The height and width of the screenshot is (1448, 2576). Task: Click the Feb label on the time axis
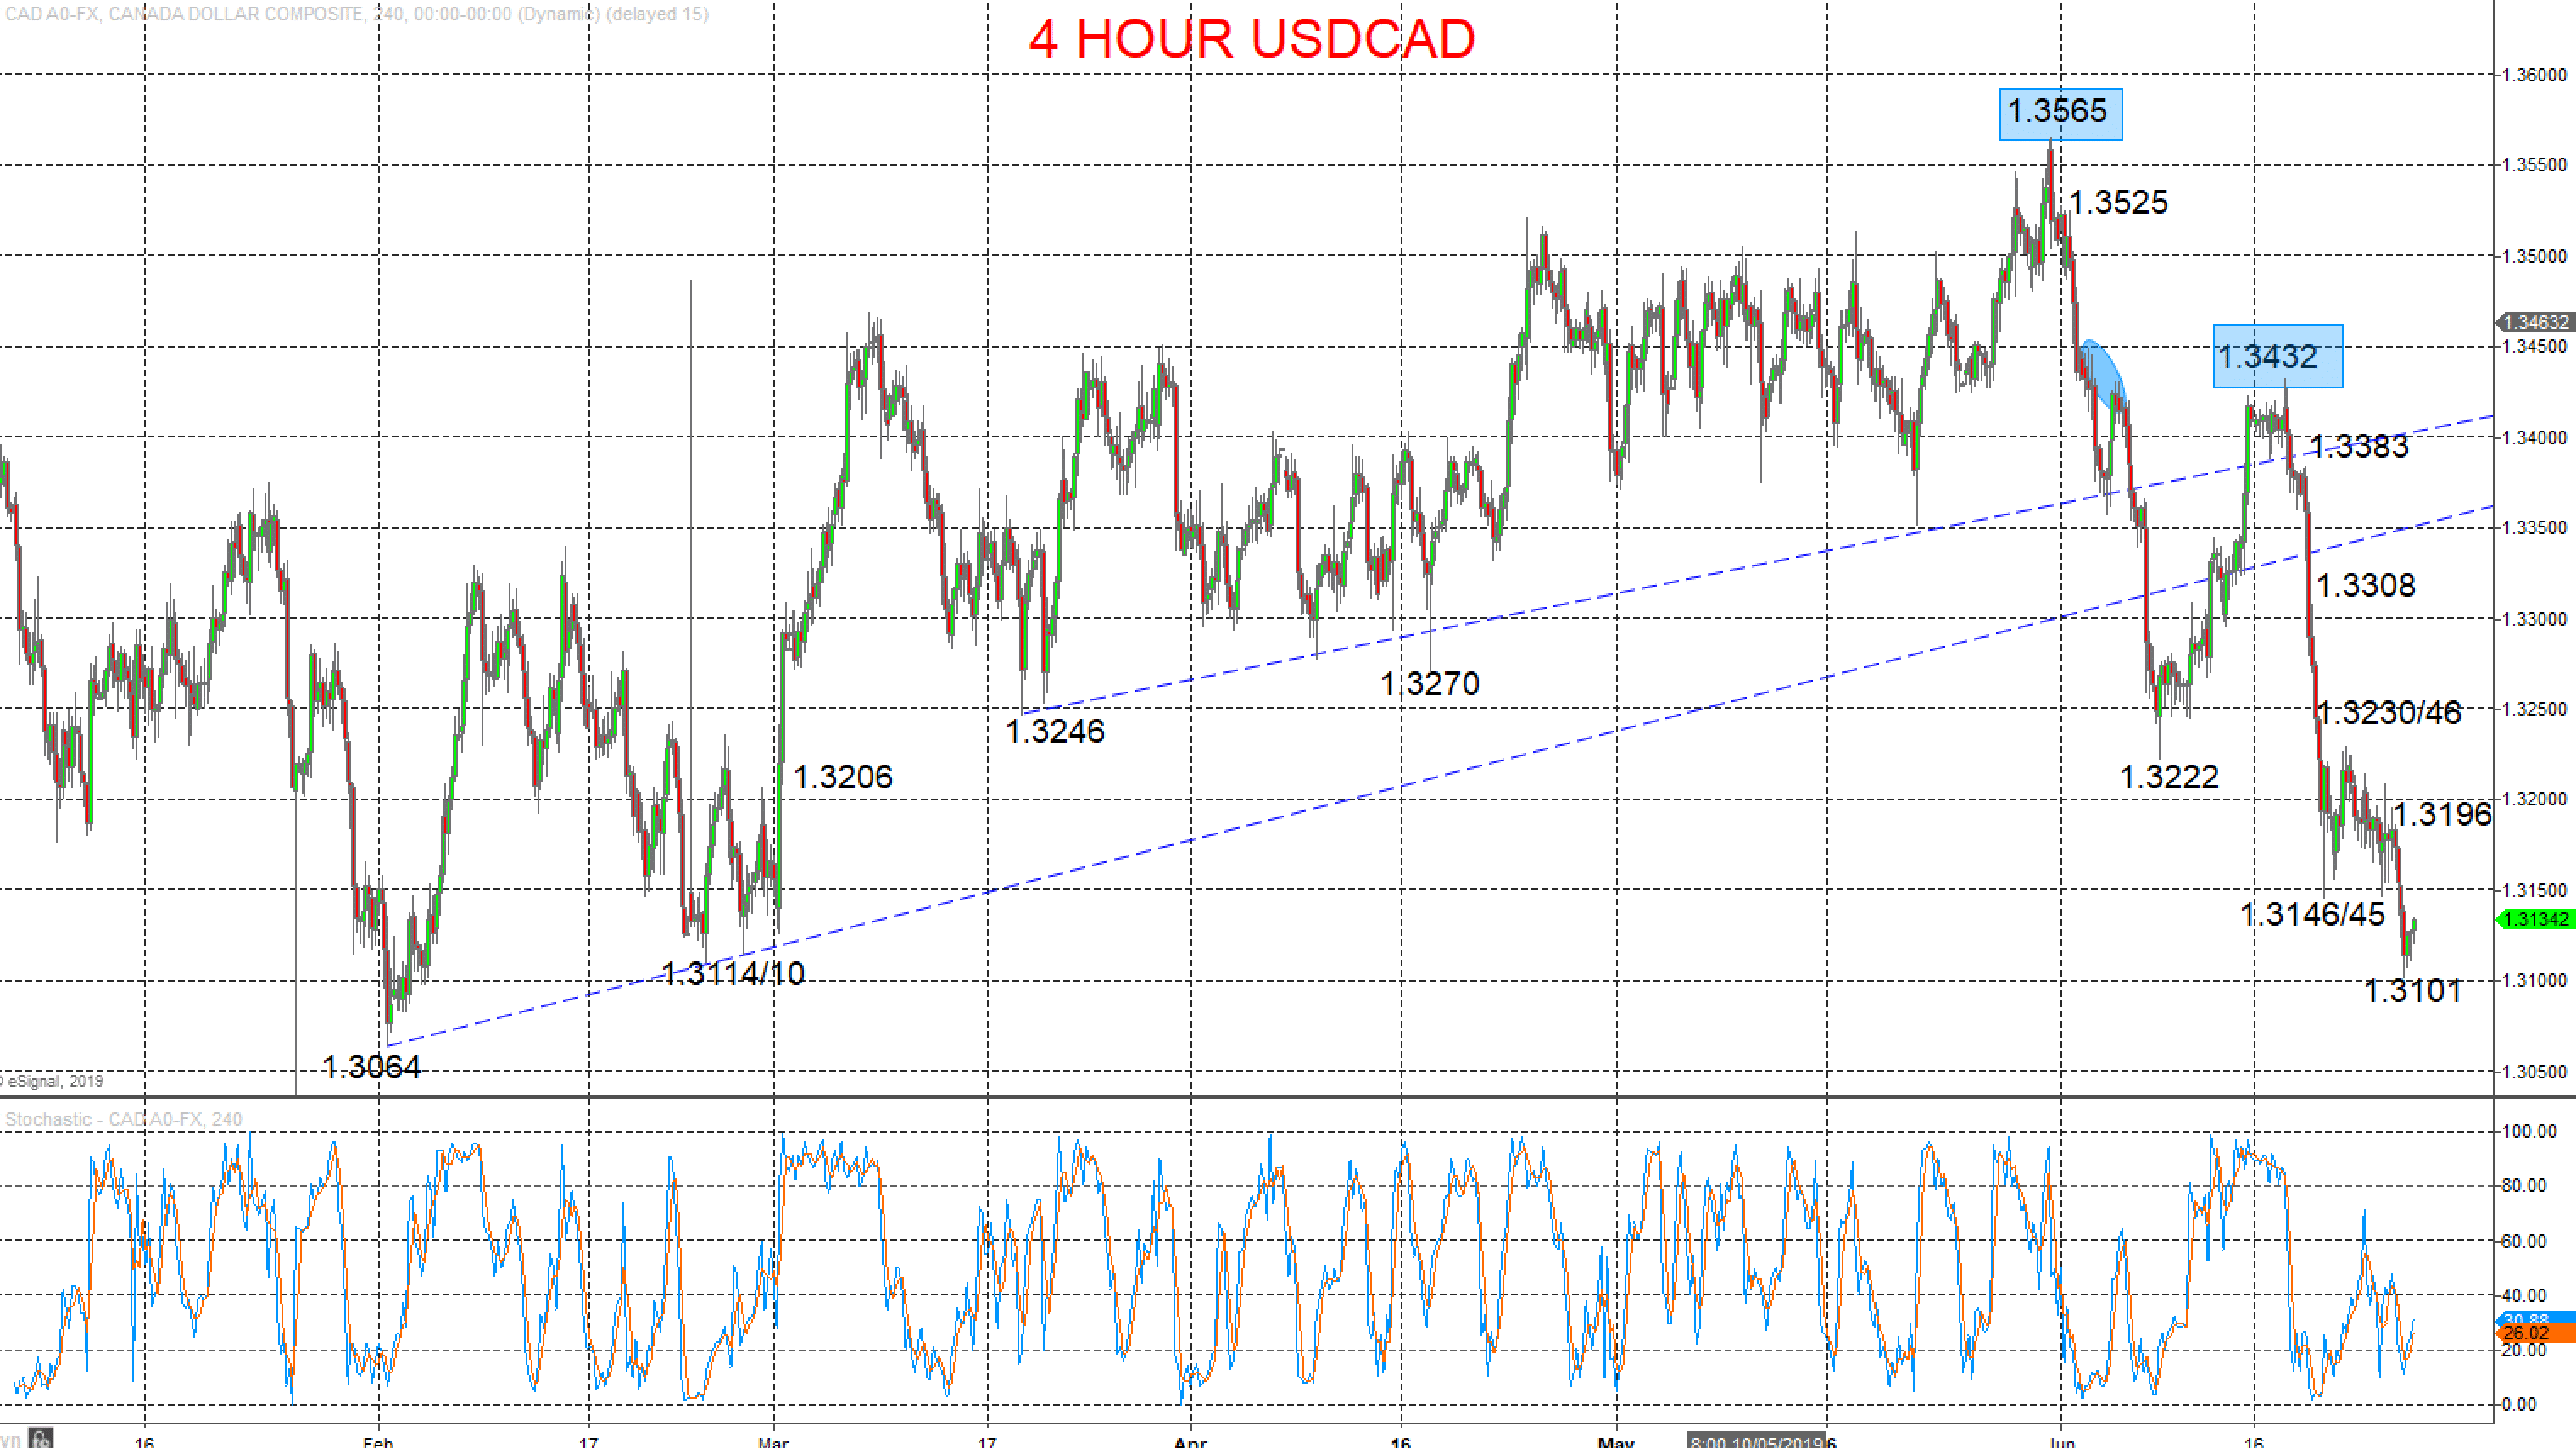[x=378, y=1441]
